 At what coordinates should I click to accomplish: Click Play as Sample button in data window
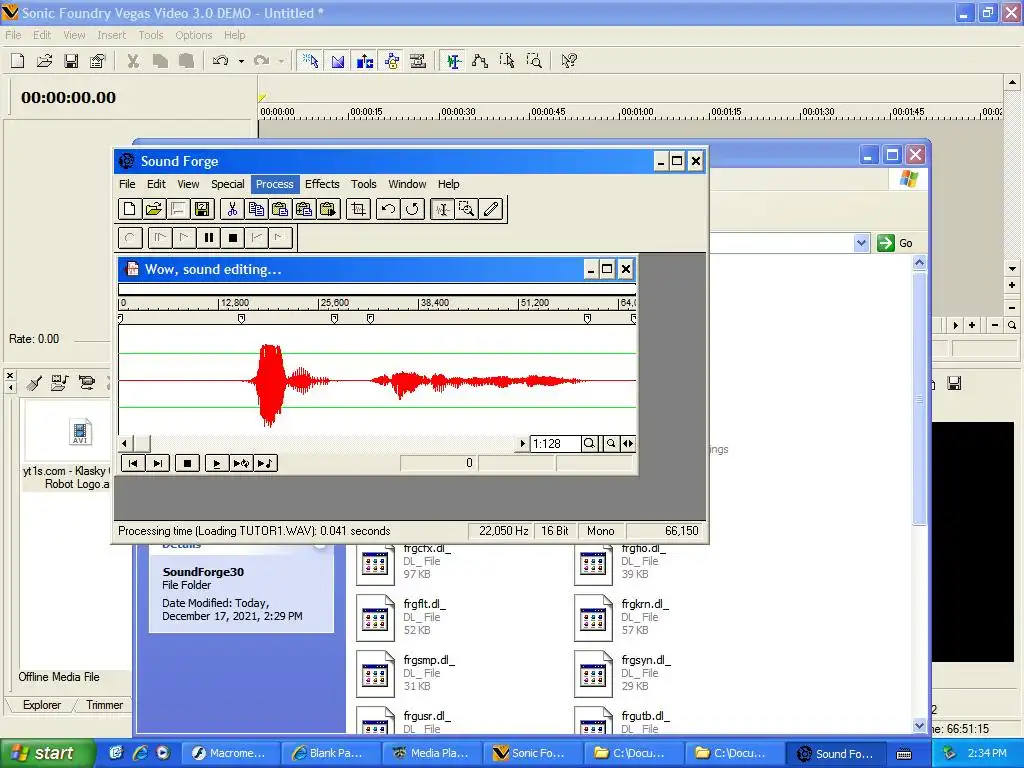tap(265, 463)
